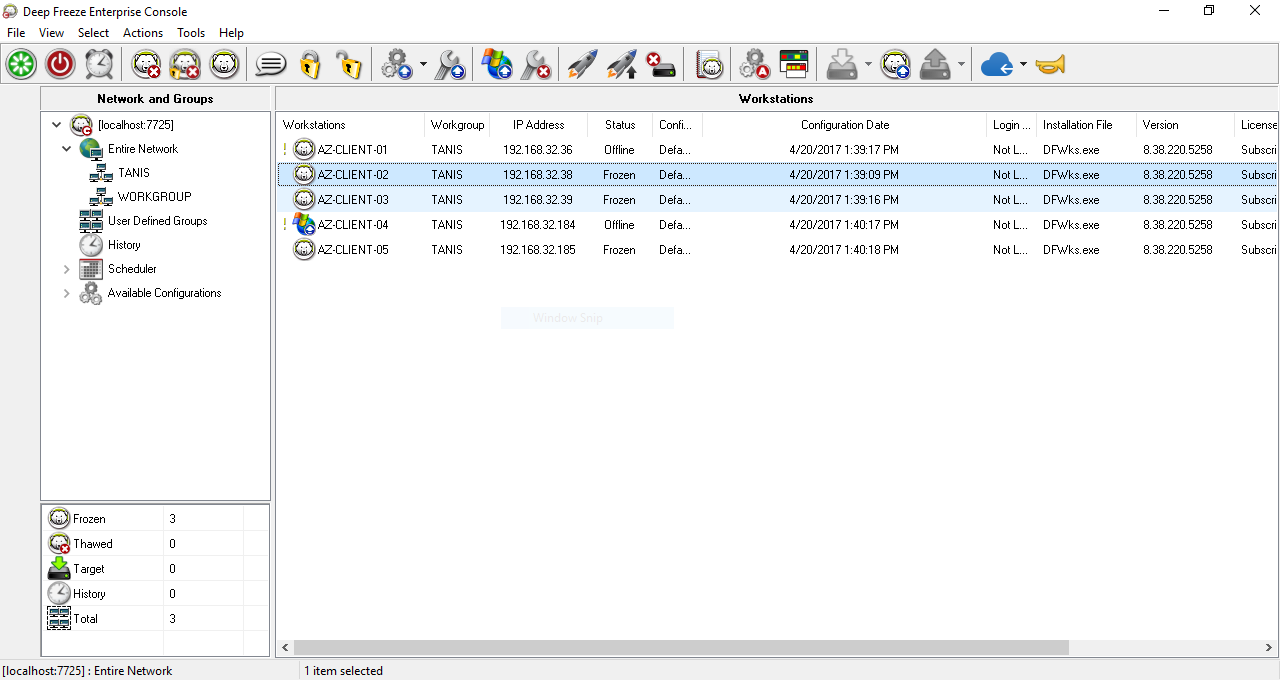Viewport: 1280px width, 680px height.
Task: Open the File menu
Action: (x=16, y=33)
